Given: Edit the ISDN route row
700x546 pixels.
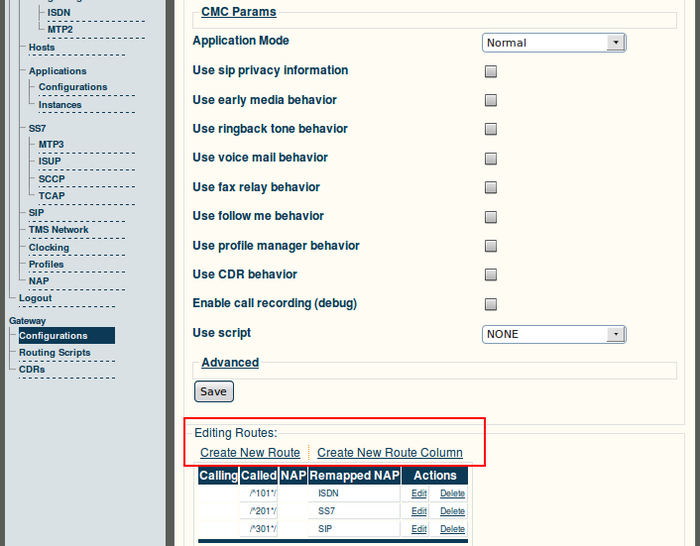Looking at the screenshot, I should coord(419,493).
